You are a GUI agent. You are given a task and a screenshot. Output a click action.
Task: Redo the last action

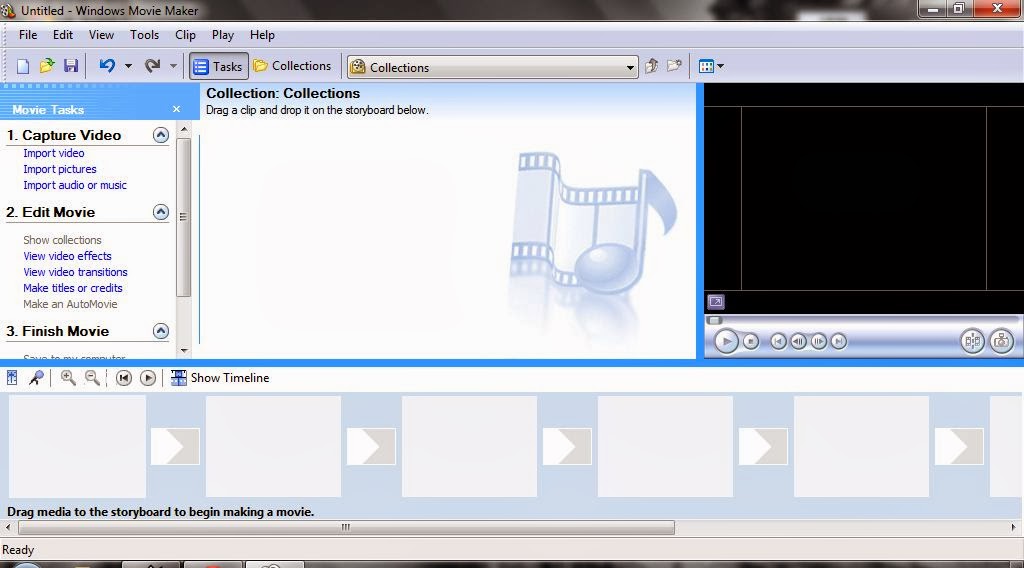(152, 66)
